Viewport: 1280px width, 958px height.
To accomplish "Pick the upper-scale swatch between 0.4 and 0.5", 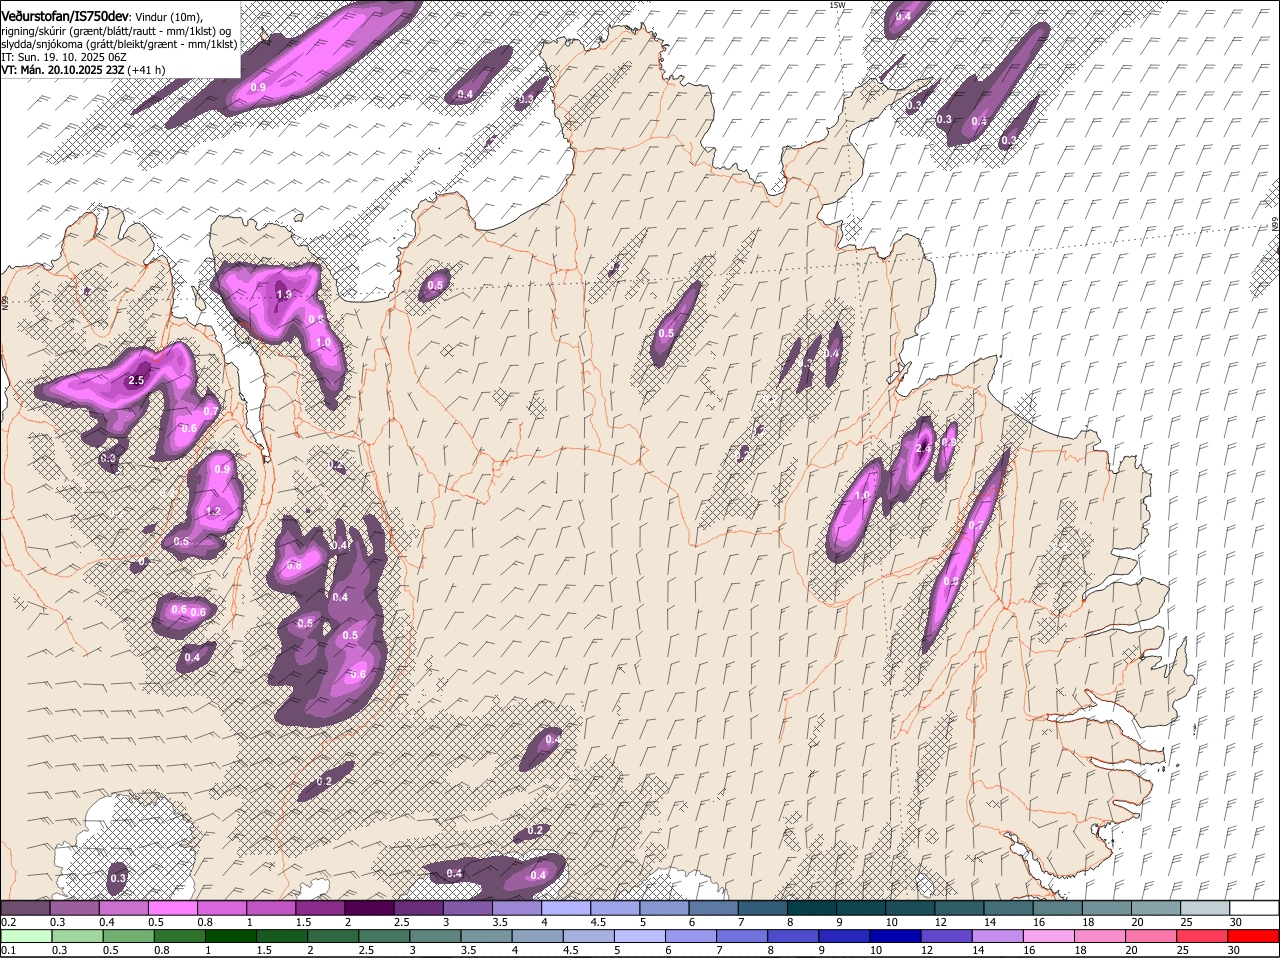I will (x=123, y=907).
